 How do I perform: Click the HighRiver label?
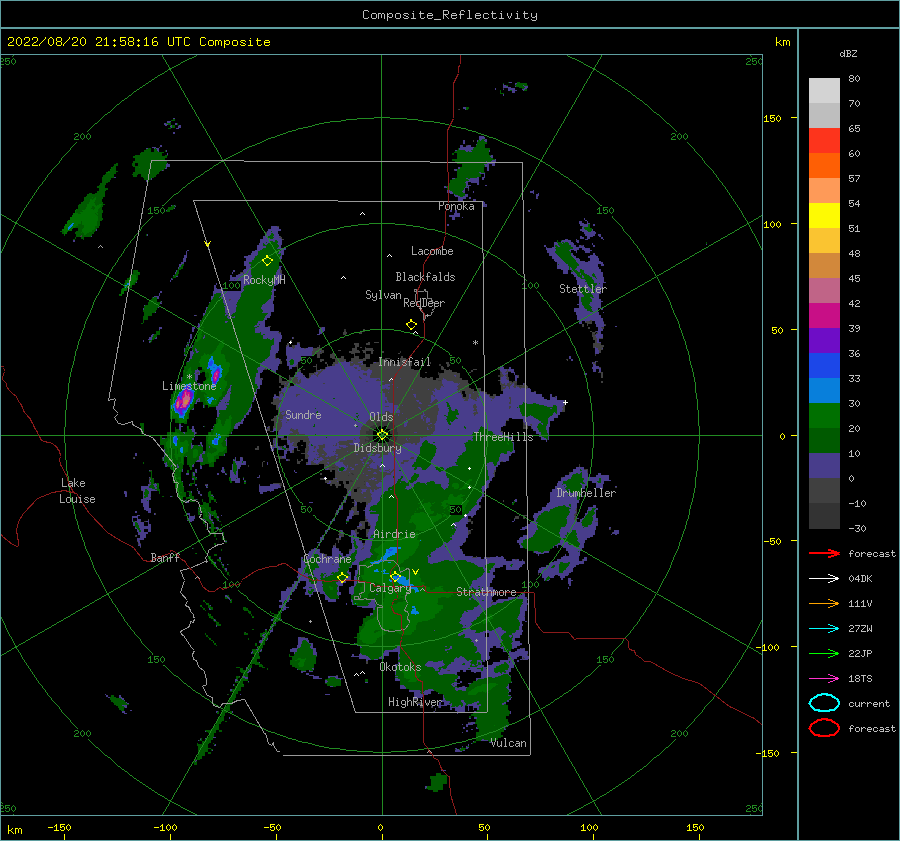coord(415,702)
